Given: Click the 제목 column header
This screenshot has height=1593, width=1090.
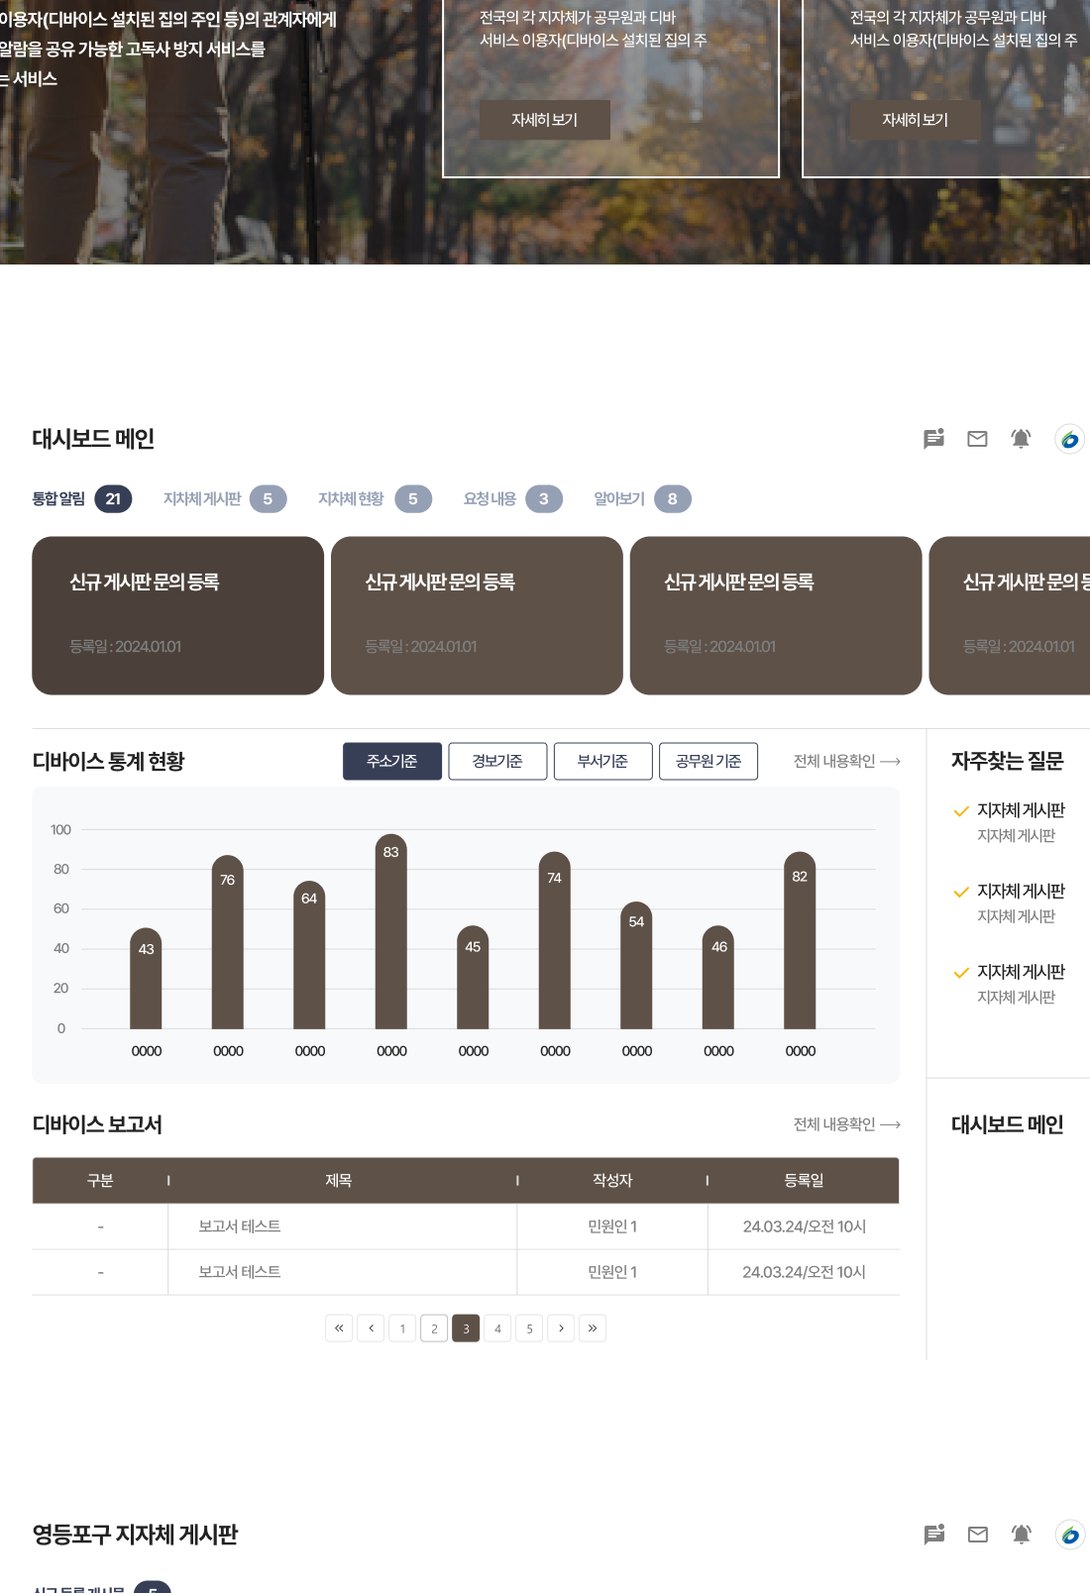Looking at the screenshot, I should [339, 1180].
